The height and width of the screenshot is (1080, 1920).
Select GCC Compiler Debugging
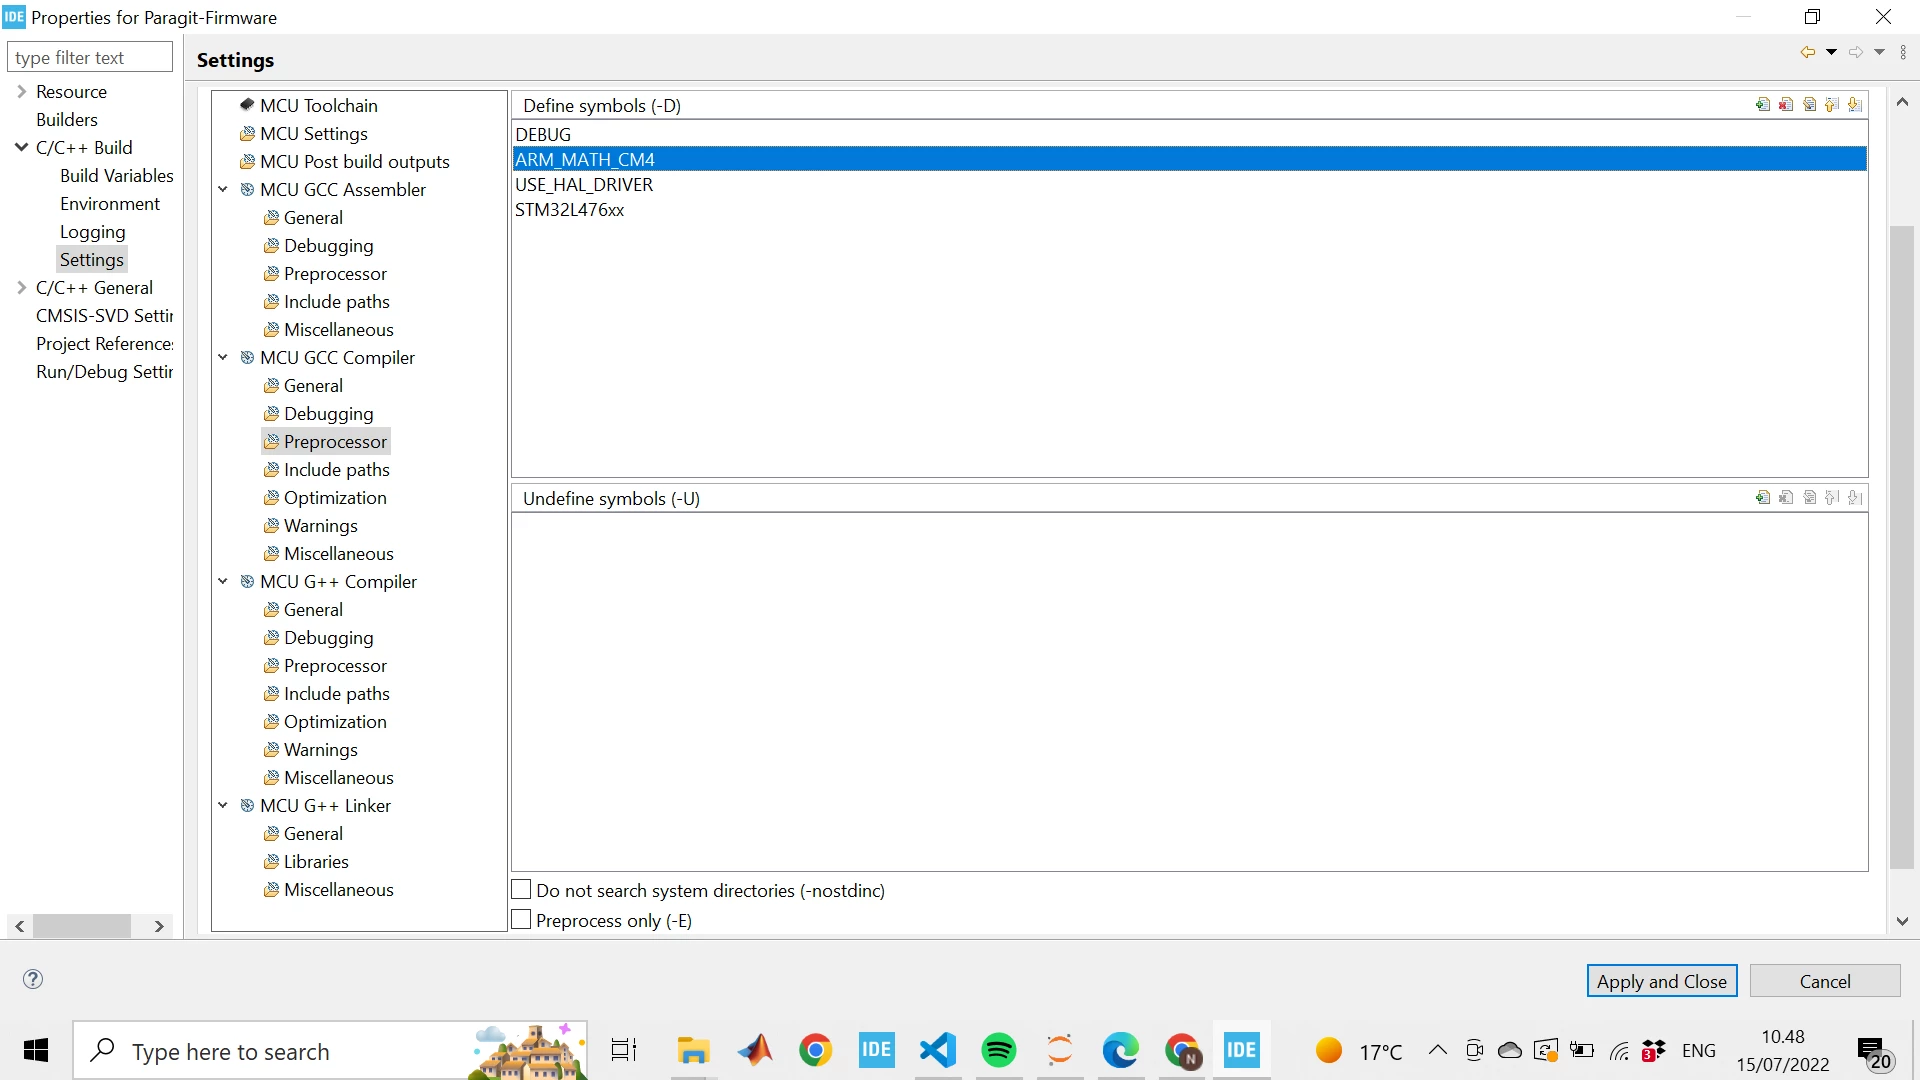[318, 413]
